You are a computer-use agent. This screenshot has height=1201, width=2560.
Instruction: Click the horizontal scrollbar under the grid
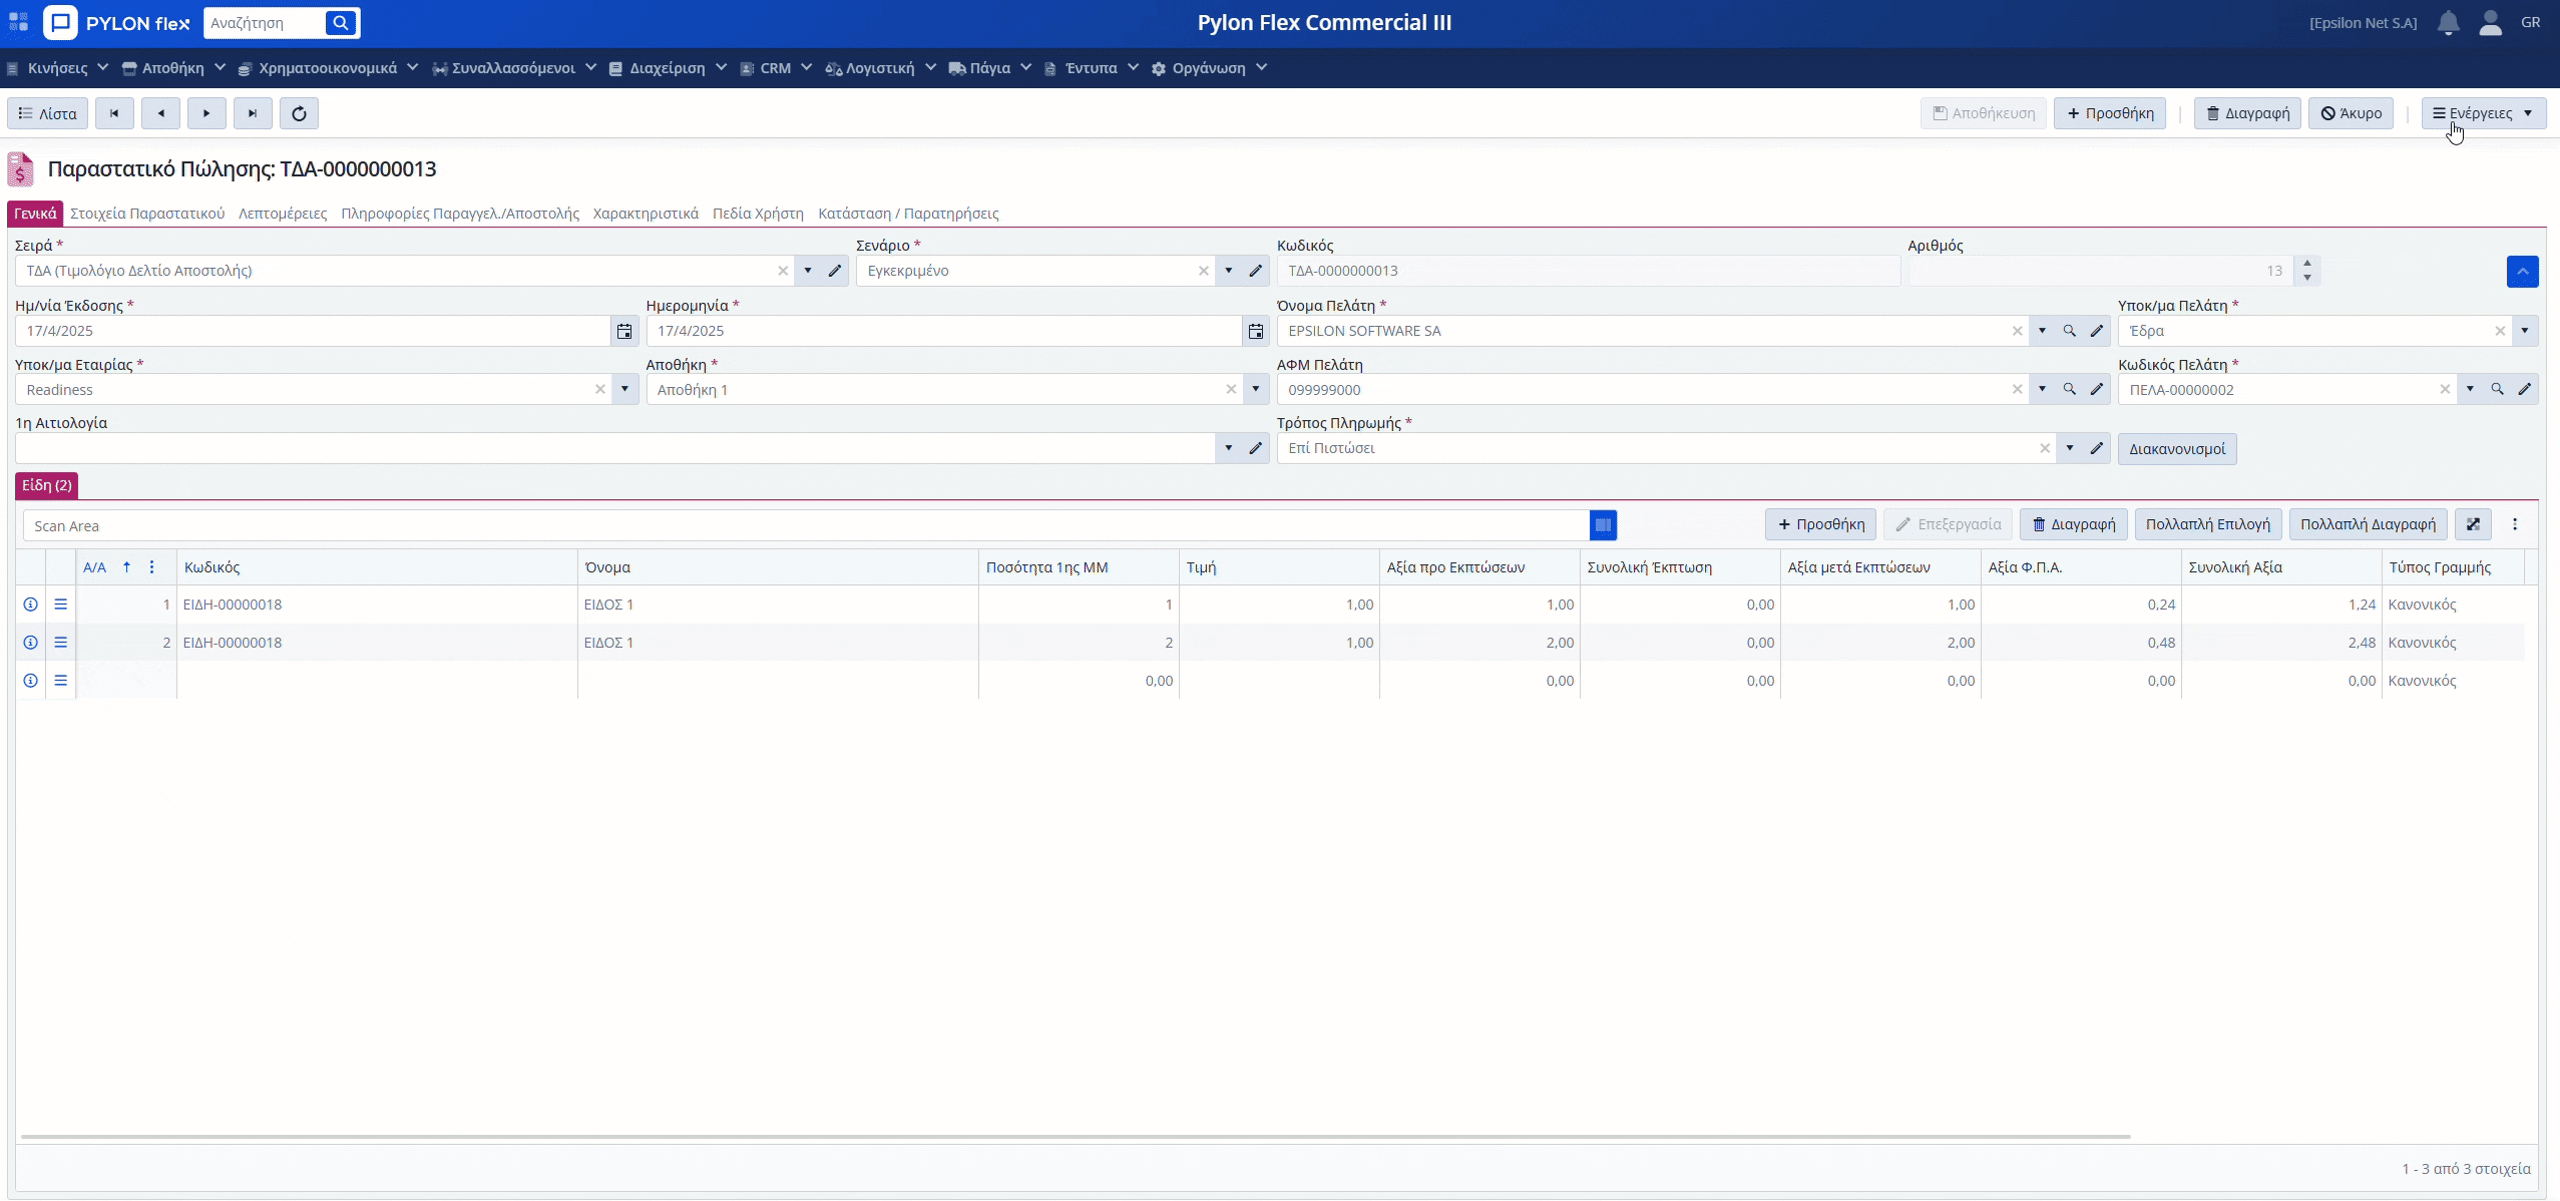click(x=1075, y=1136)
